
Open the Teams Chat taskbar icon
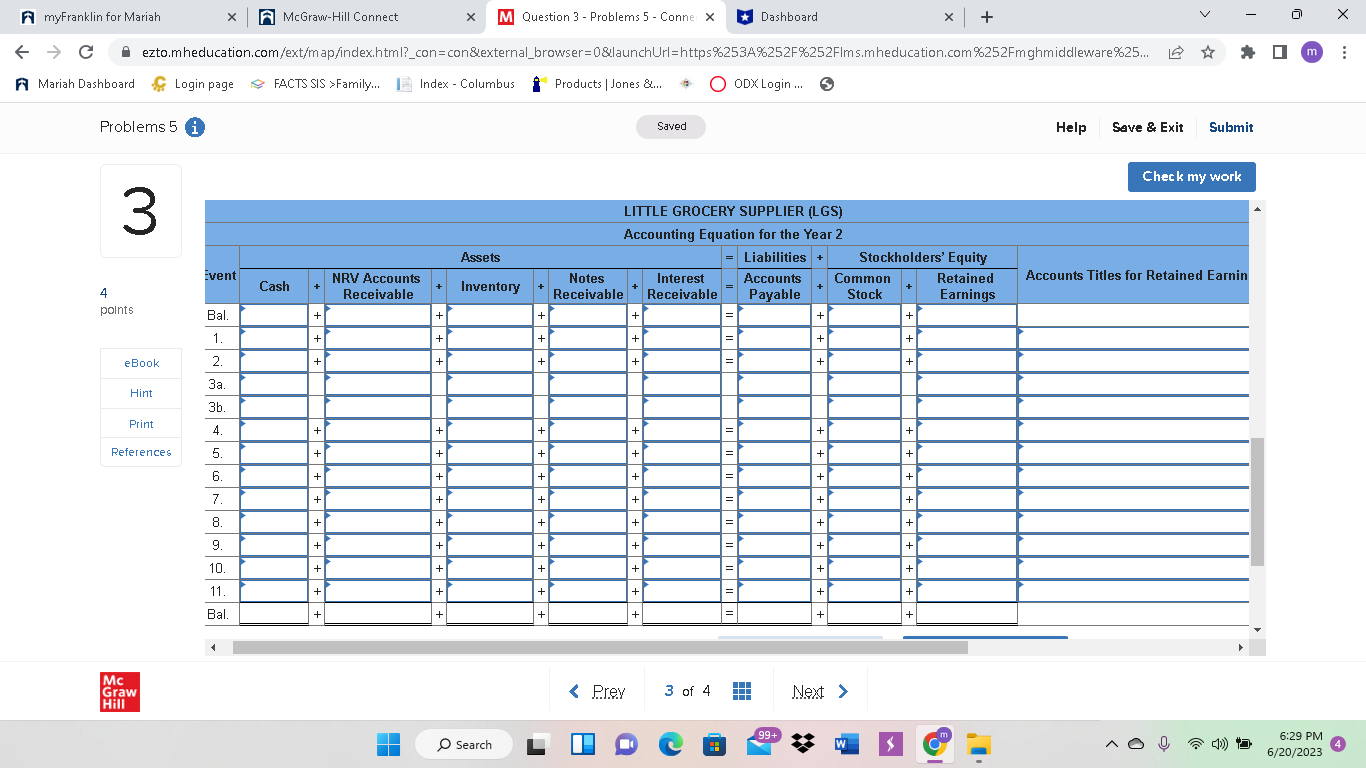(626, 744)
